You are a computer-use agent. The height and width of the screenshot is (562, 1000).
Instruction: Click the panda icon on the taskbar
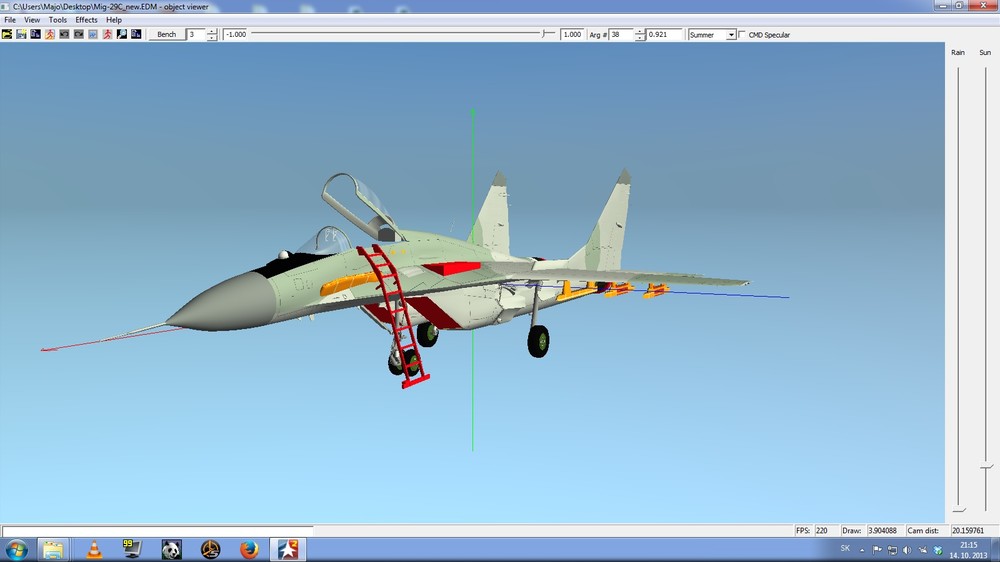(171, 549)
